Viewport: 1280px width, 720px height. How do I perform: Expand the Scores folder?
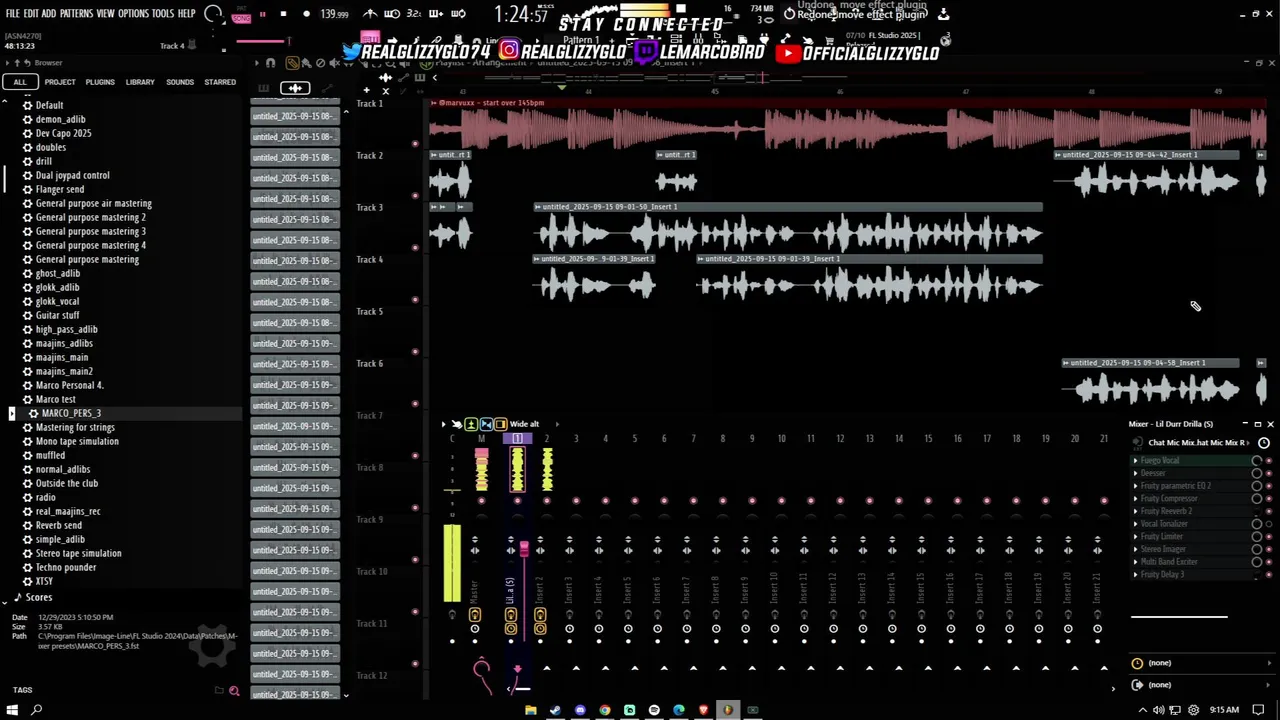tap(38, 597)
